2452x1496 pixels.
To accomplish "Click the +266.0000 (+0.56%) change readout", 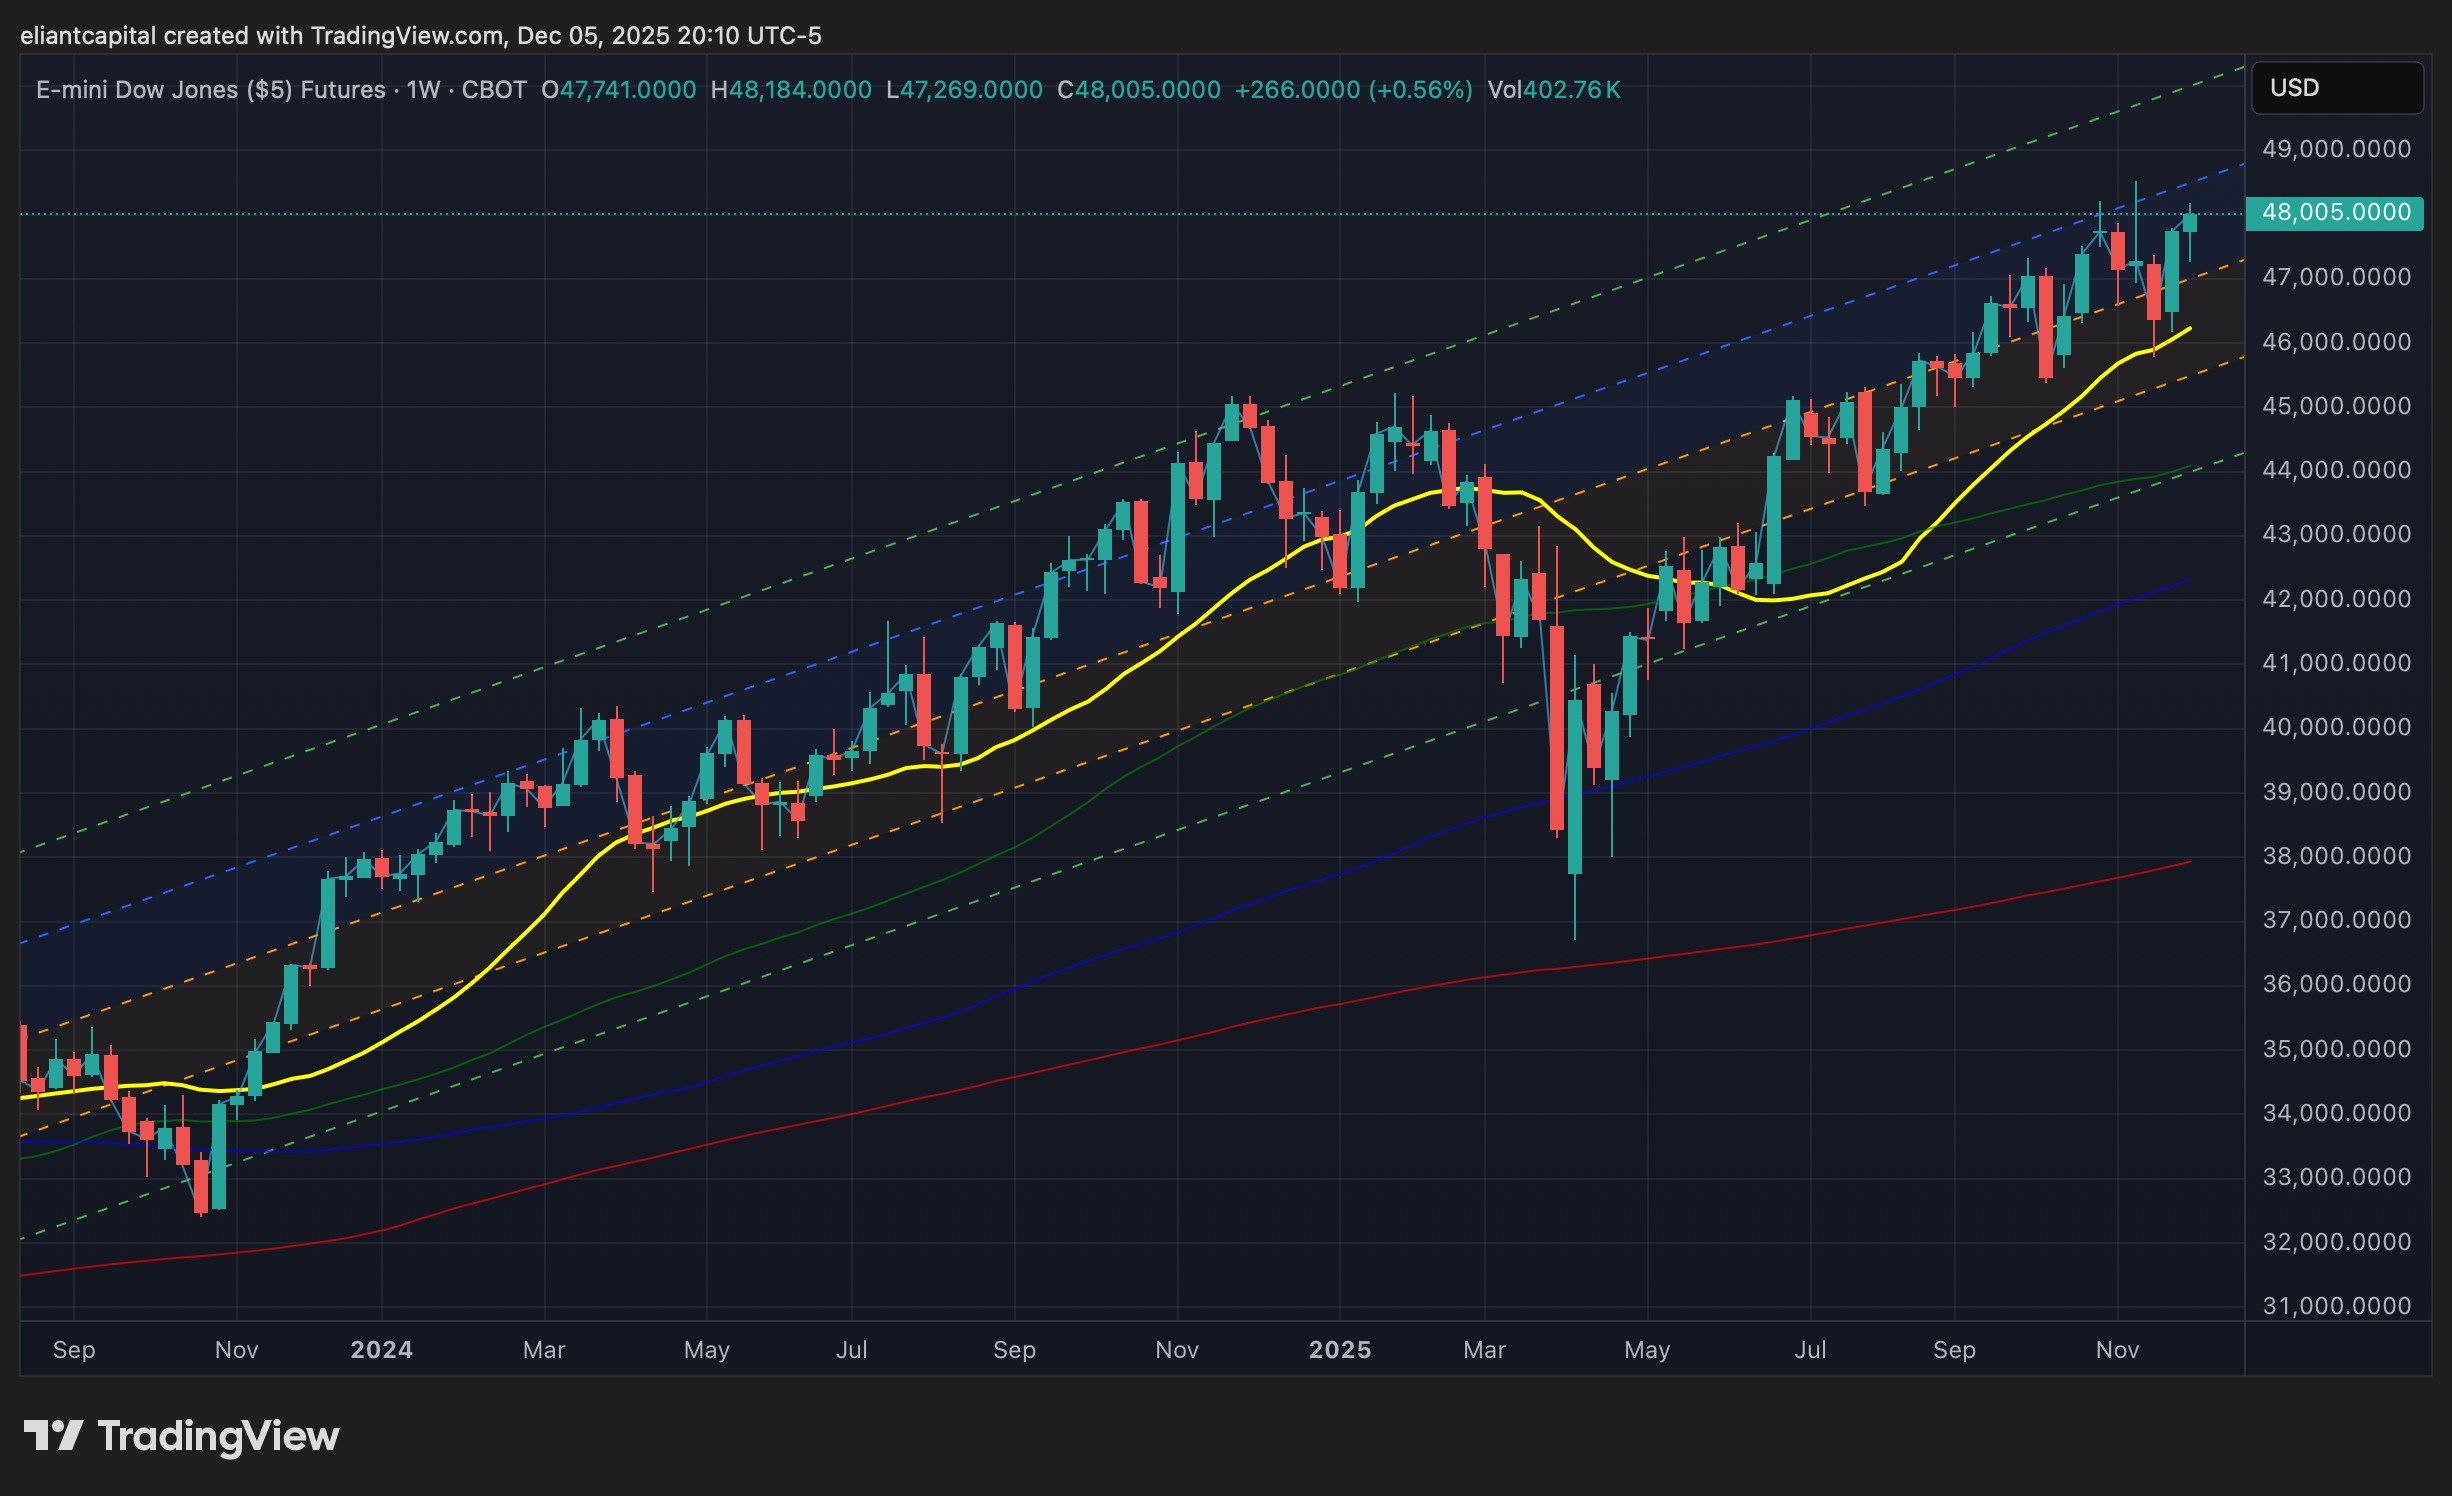I will coord(1353,90).
